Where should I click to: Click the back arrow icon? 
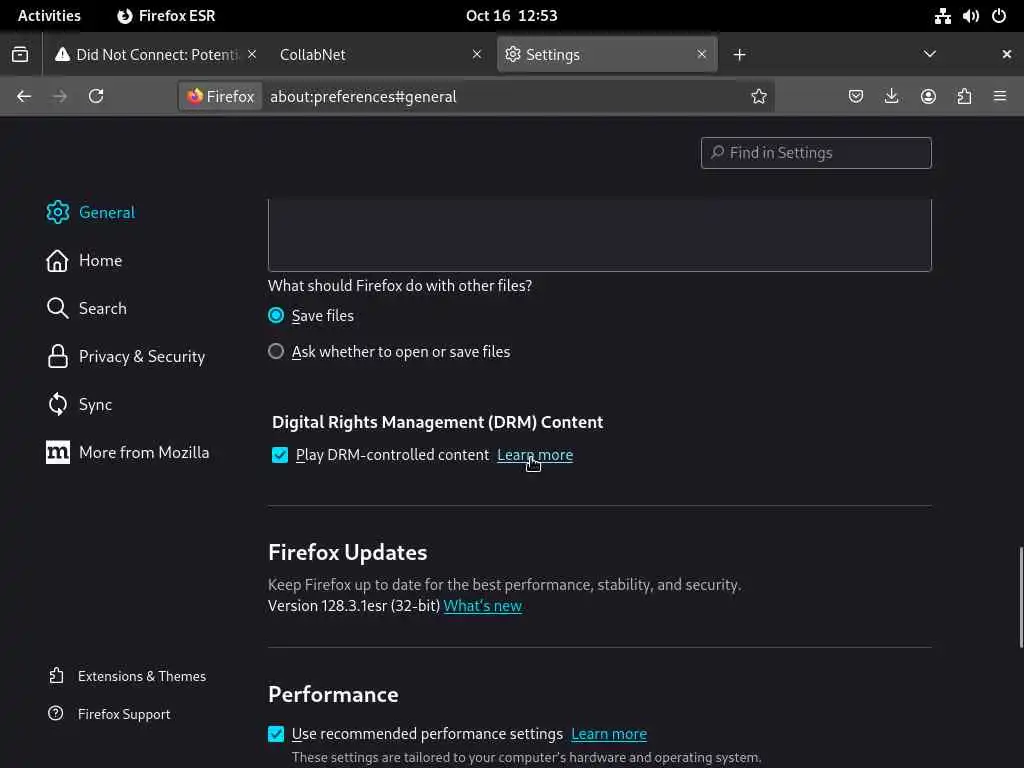(x=24, y=96)
